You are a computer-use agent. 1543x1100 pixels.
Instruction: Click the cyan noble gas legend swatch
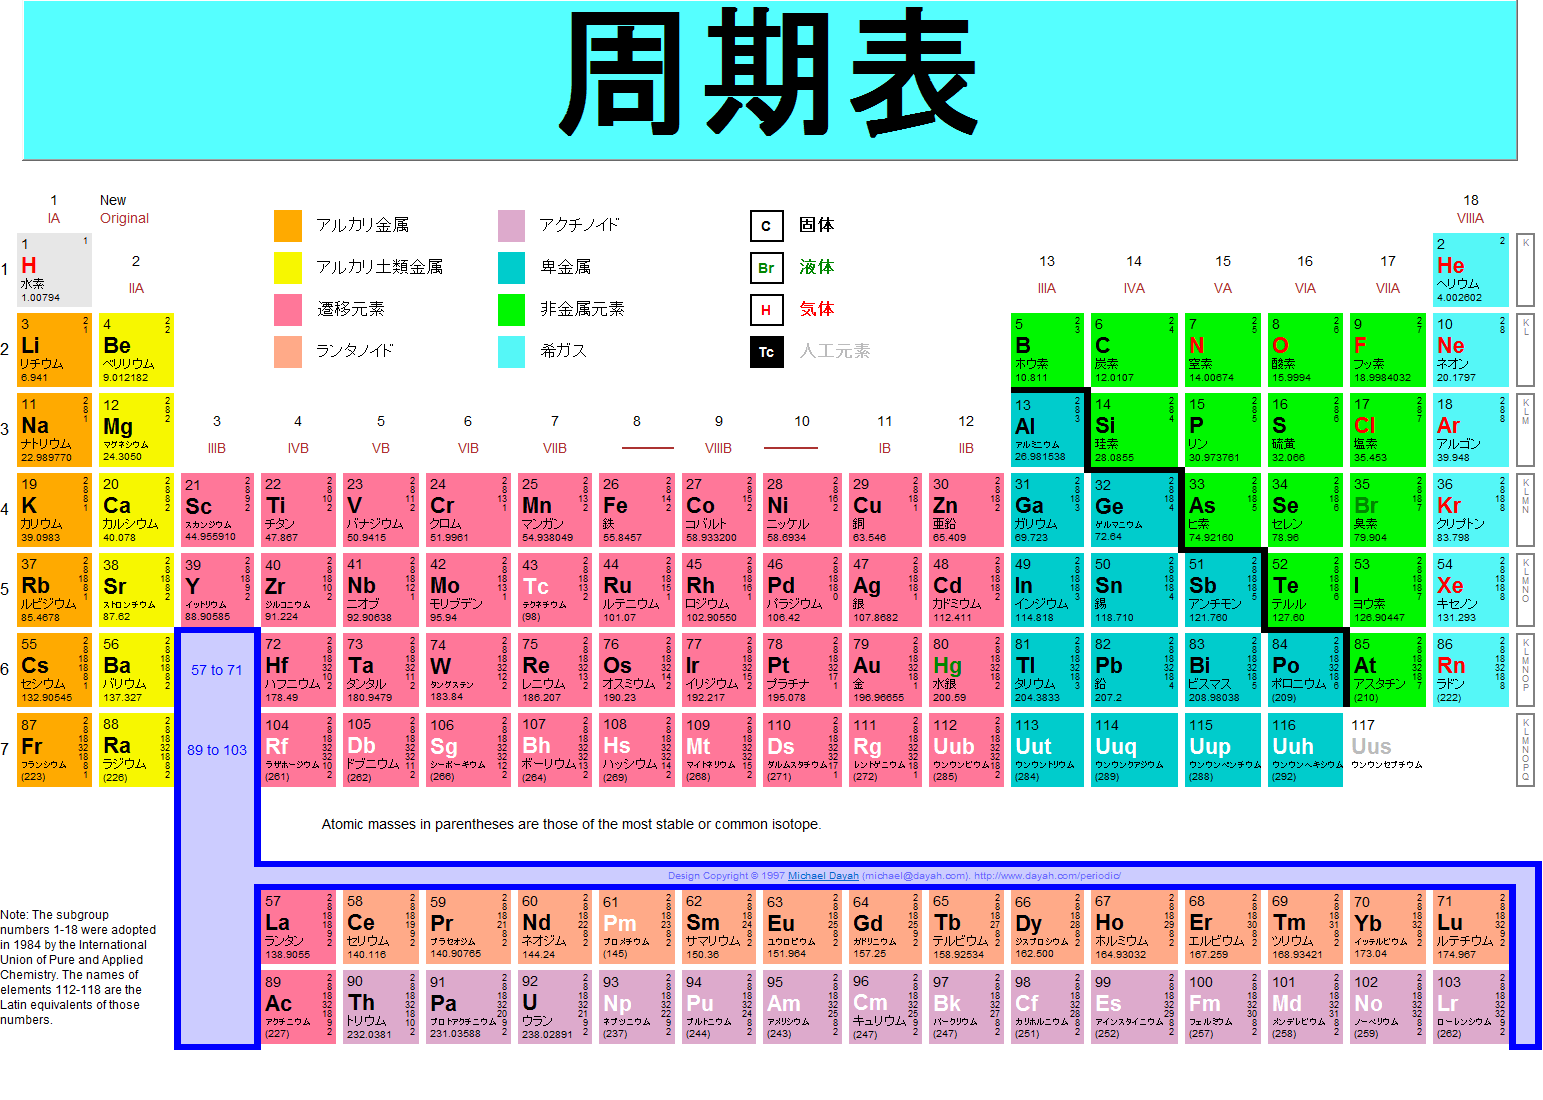point(512,351)
